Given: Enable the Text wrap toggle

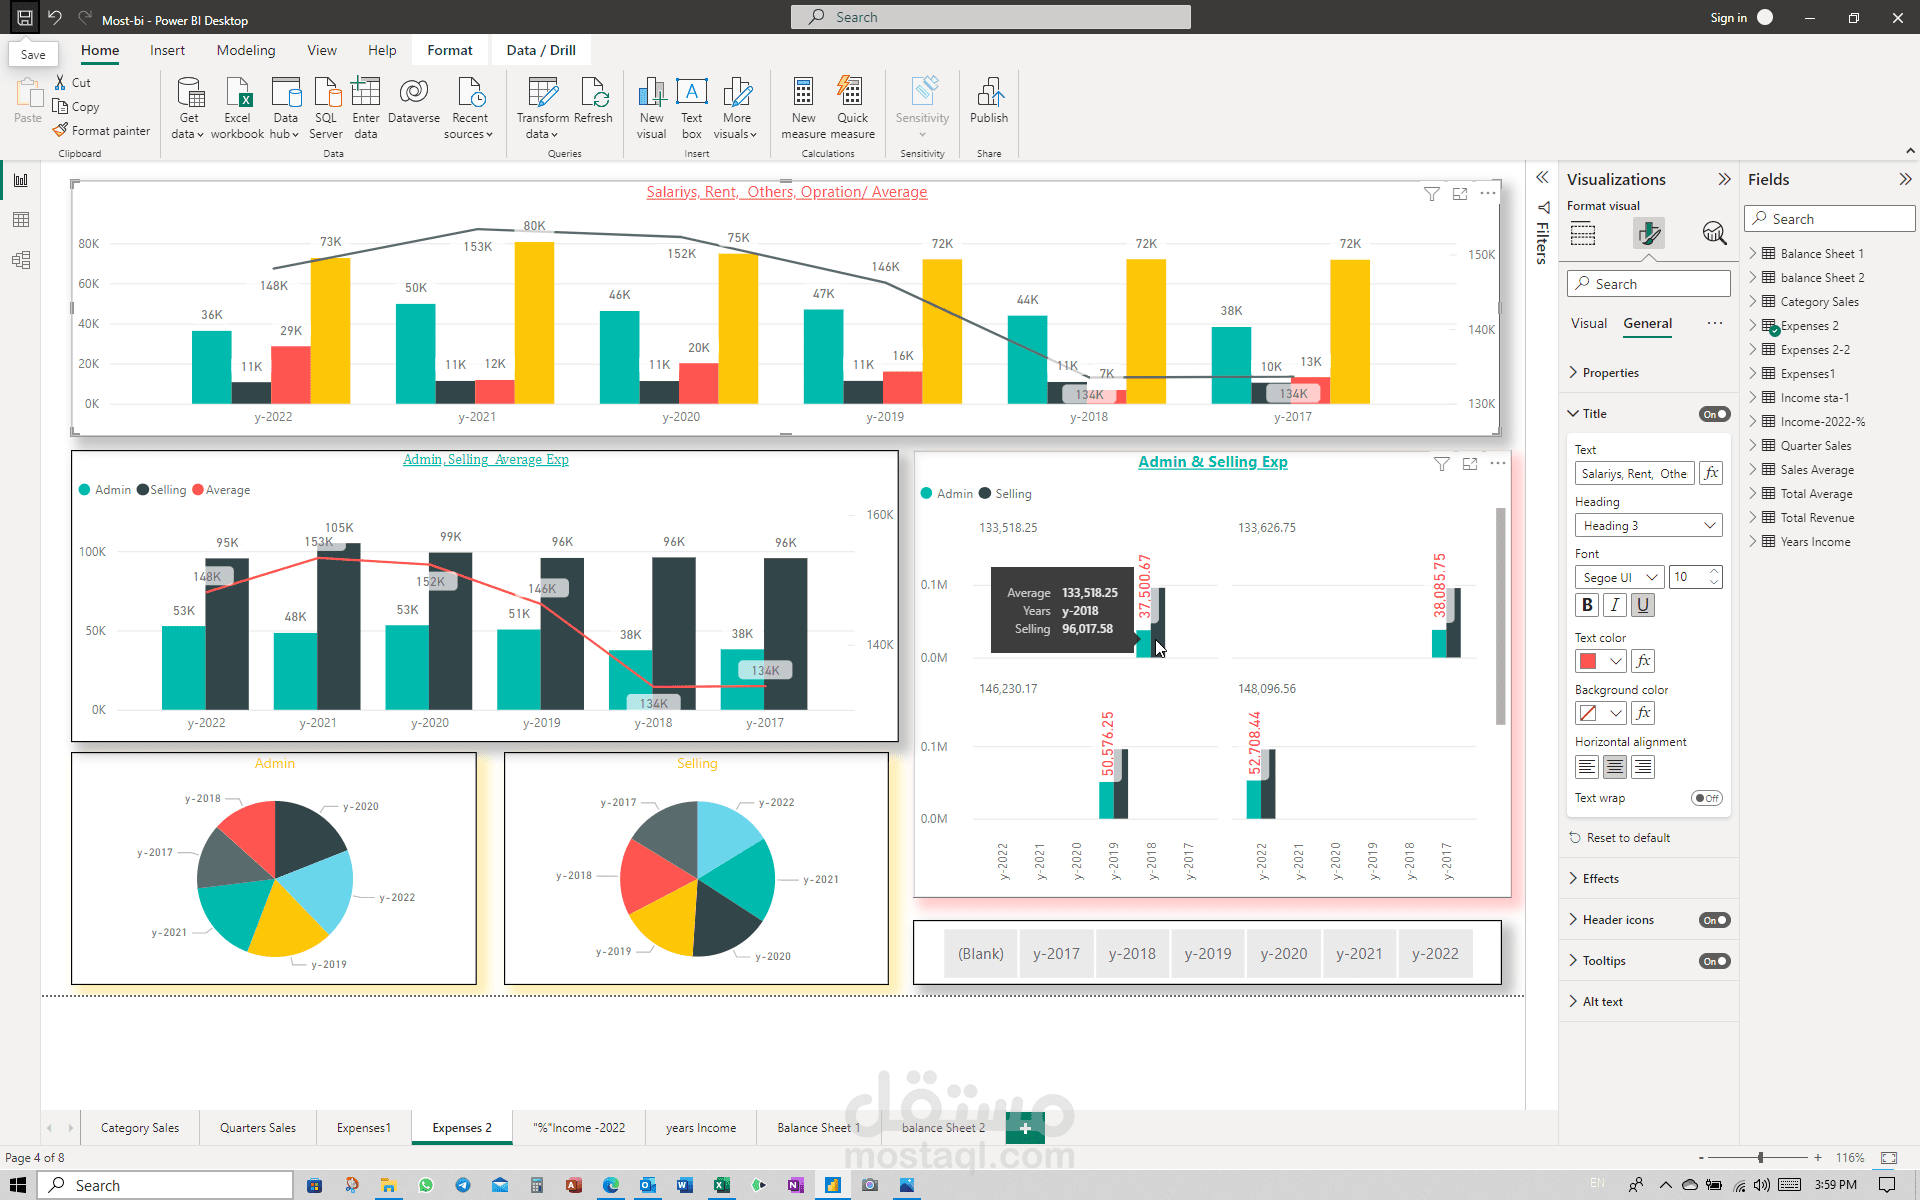Looking at the screenshot, I should click(1707, 798).
